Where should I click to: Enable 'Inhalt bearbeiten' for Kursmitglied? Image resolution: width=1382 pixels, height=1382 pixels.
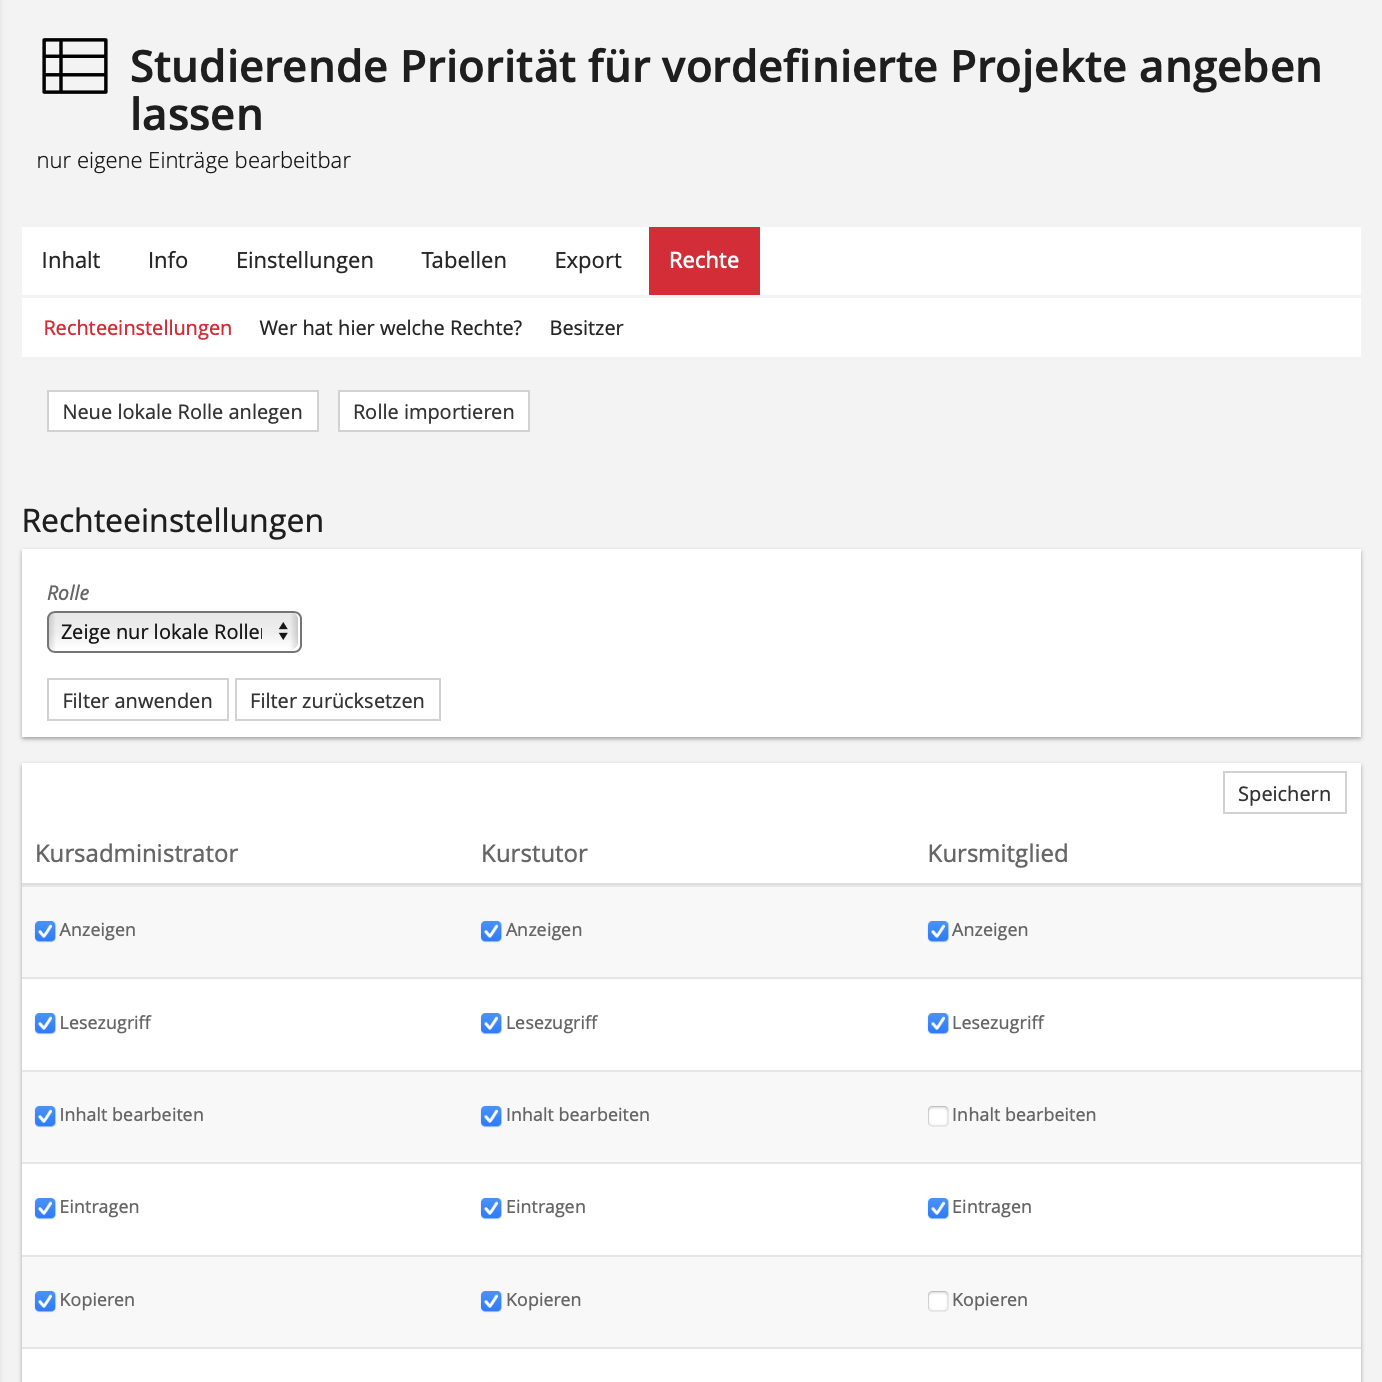pos(938,1116)
